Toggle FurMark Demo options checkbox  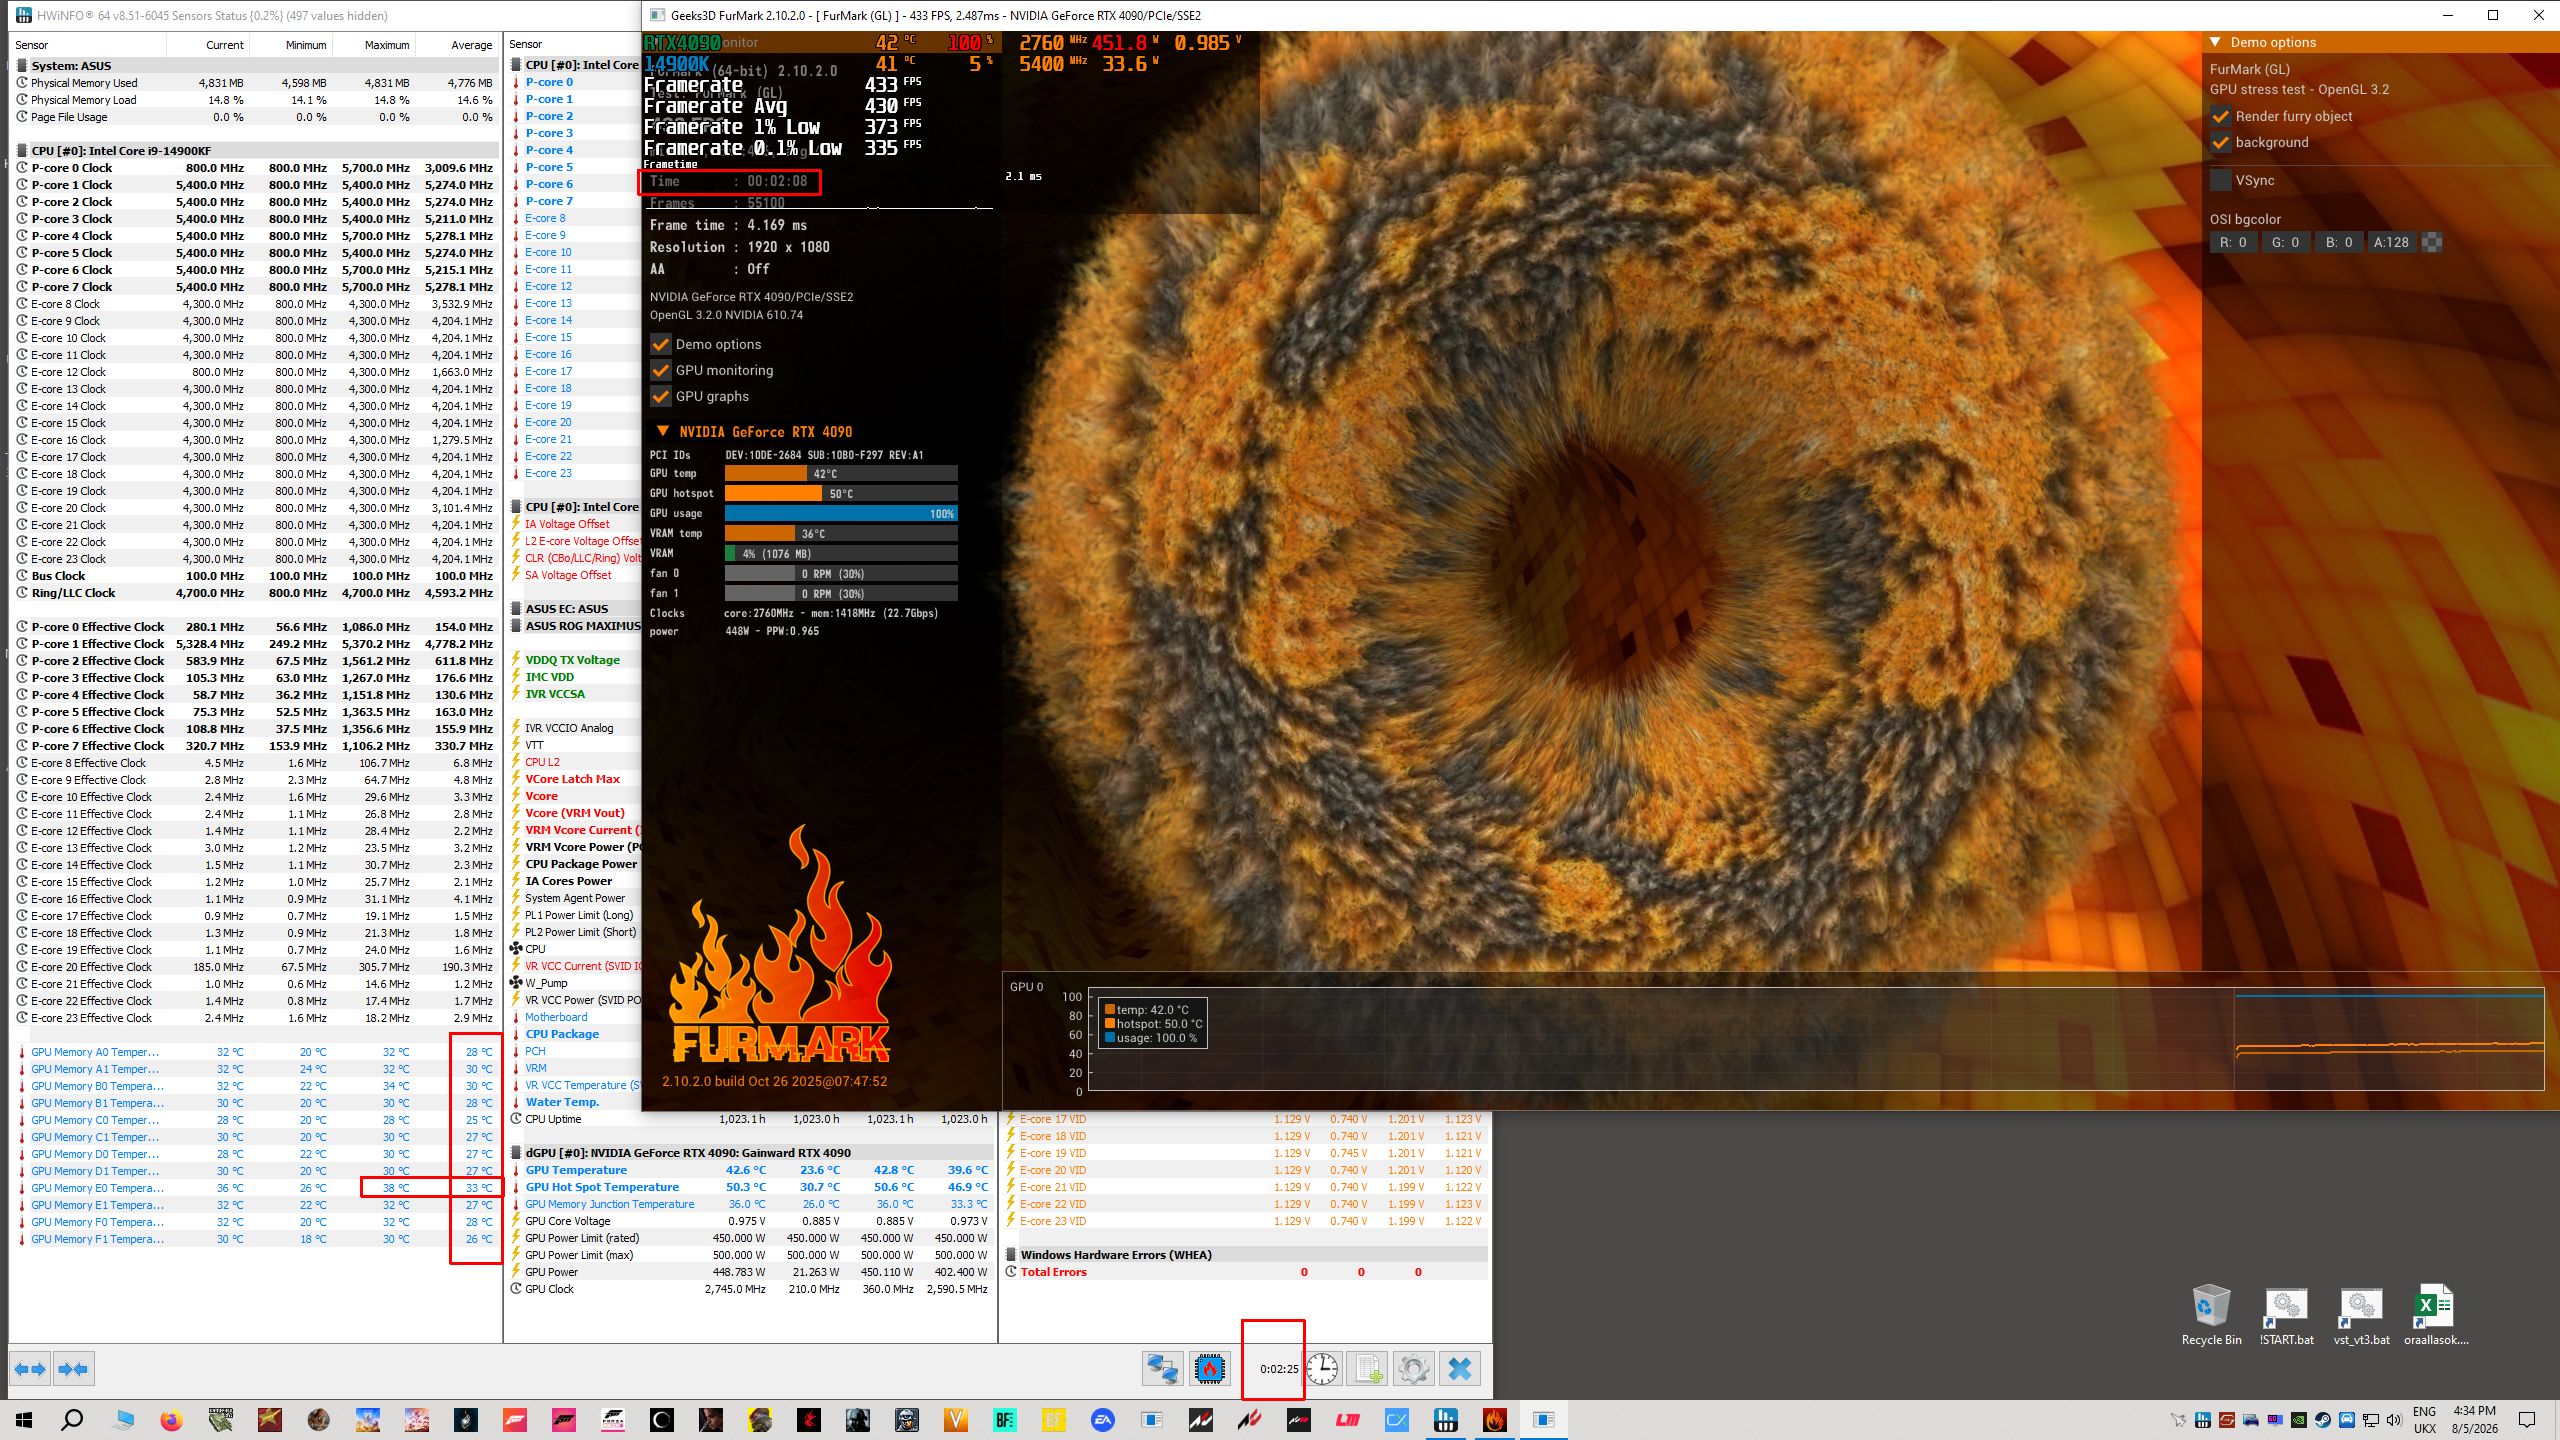pyautogui.click(x=660, y=344)
